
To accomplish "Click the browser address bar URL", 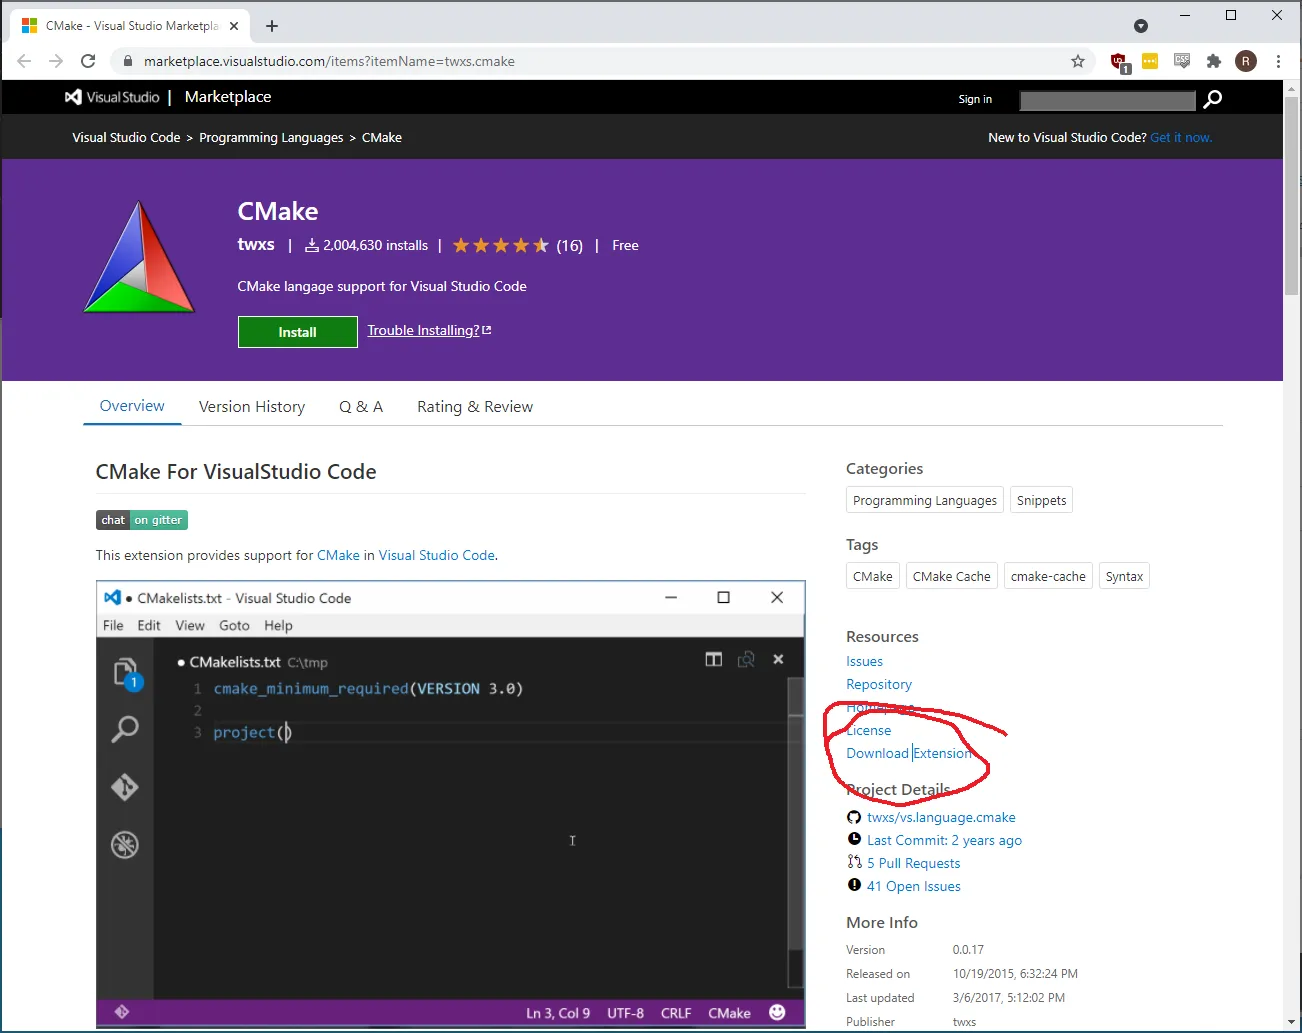I will coord(329,61).
